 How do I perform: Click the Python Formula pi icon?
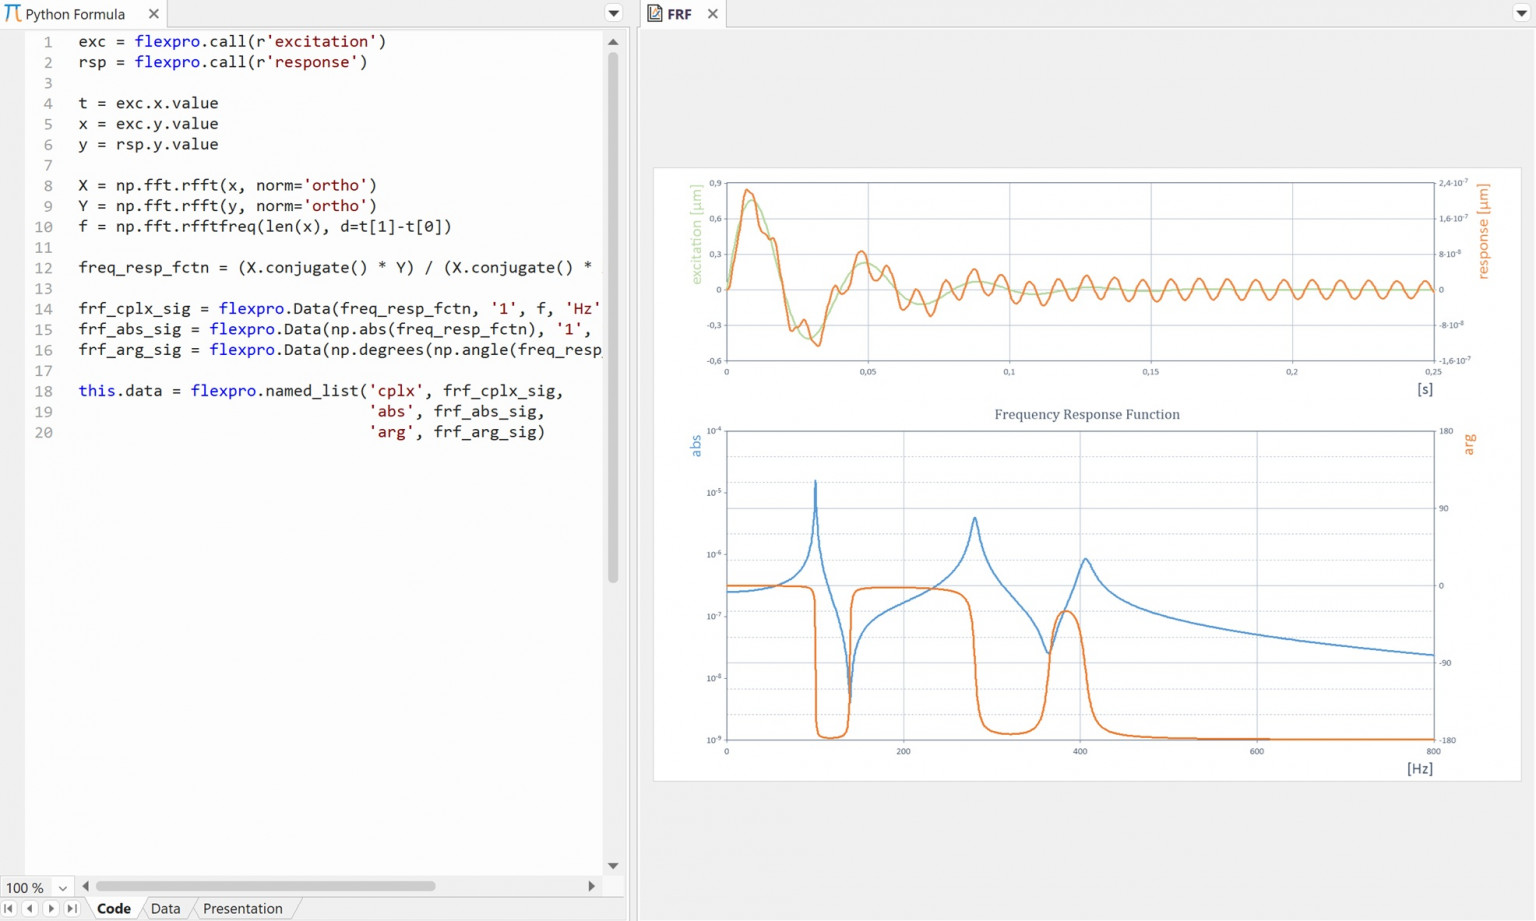(x=12, y=13)
